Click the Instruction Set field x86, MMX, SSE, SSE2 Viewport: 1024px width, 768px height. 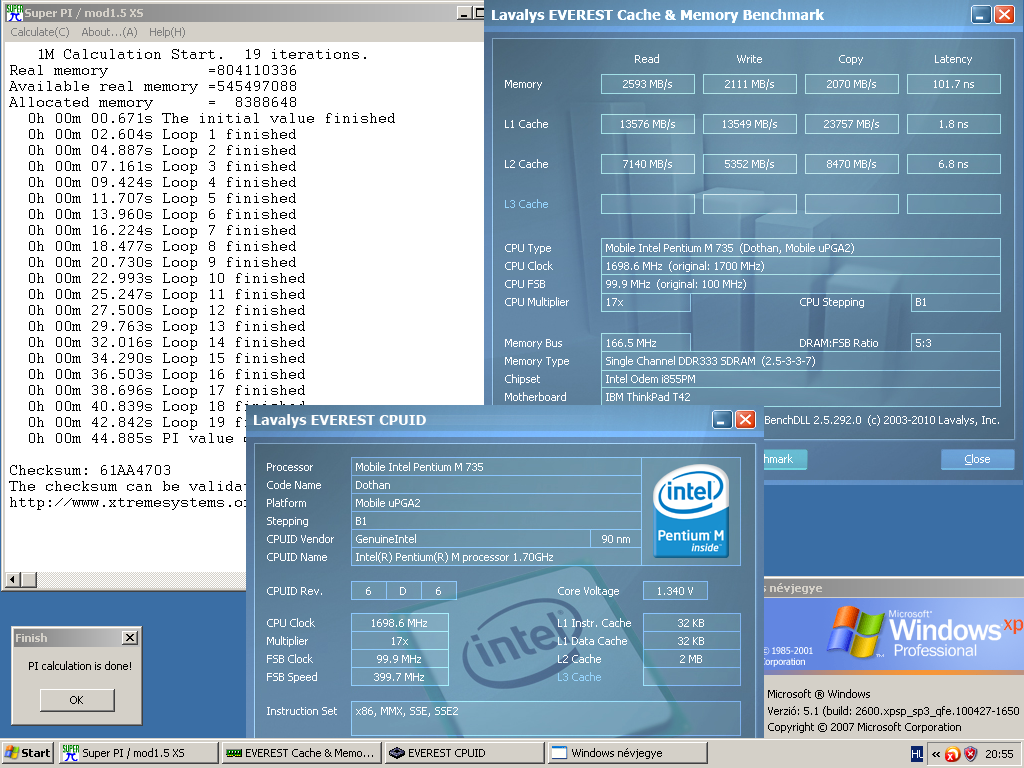pos(545,718)
